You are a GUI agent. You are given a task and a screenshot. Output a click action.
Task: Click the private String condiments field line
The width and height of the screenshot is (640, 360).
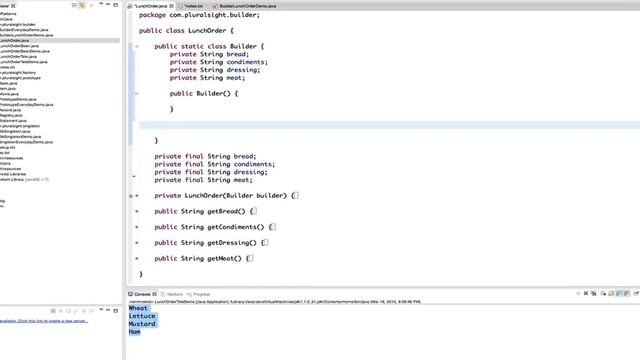pyautogui.click(x=219, y=62)
